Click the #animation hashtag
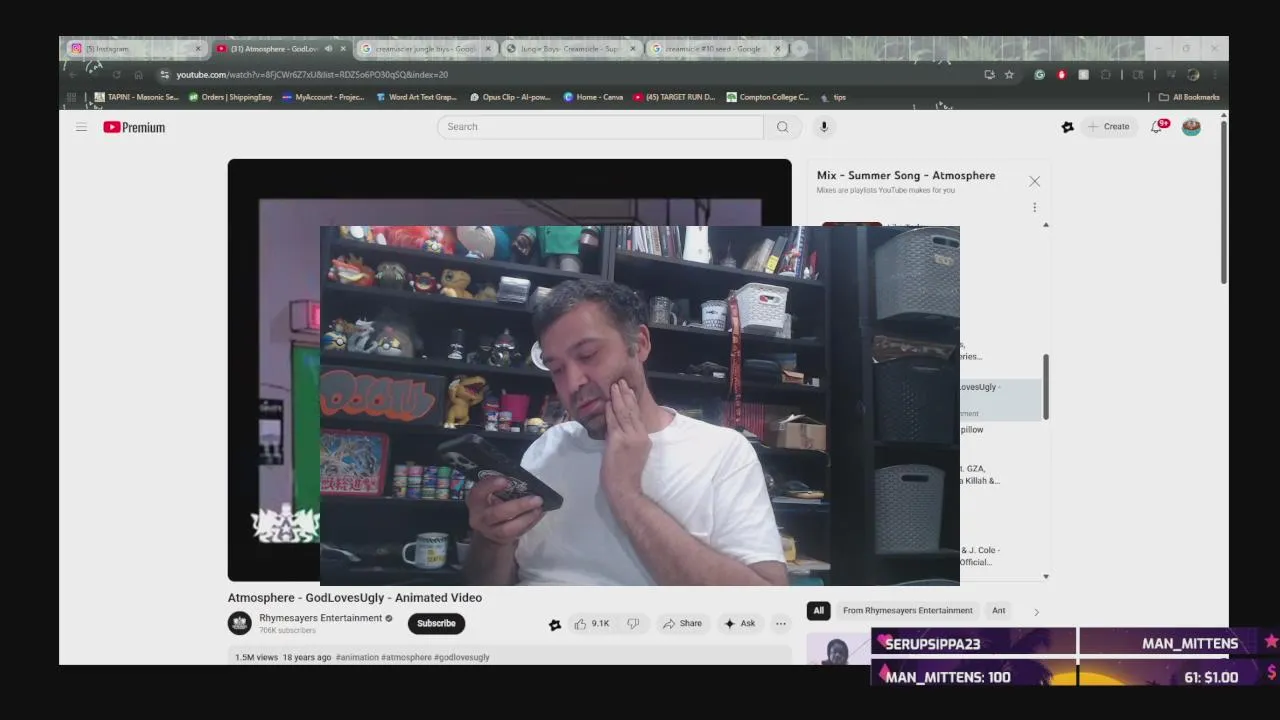 click(x=357, y=657)
